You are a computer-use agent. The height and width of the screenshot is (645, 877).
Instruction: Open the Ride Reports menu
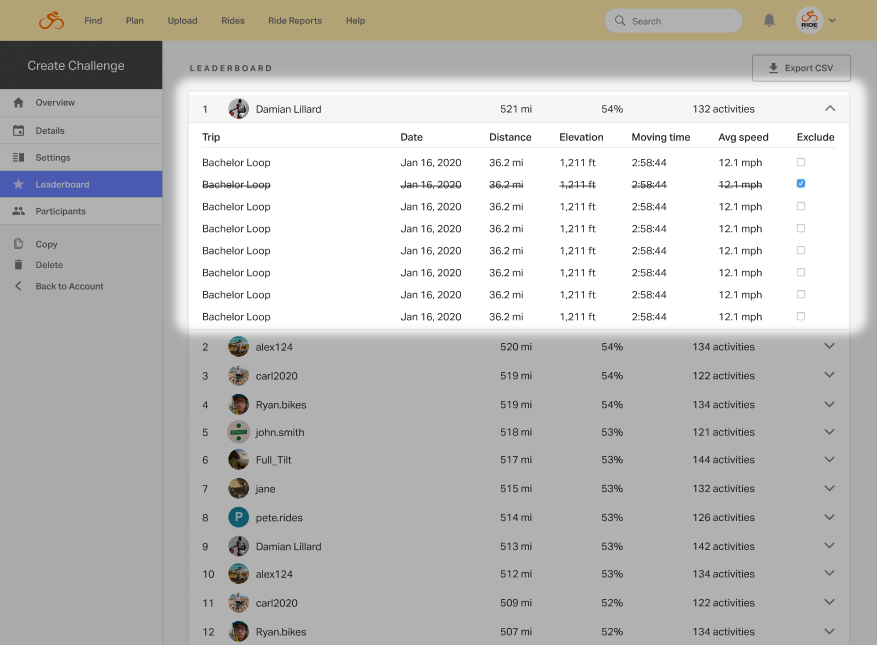pyautogui.click(x=295, y=21)
